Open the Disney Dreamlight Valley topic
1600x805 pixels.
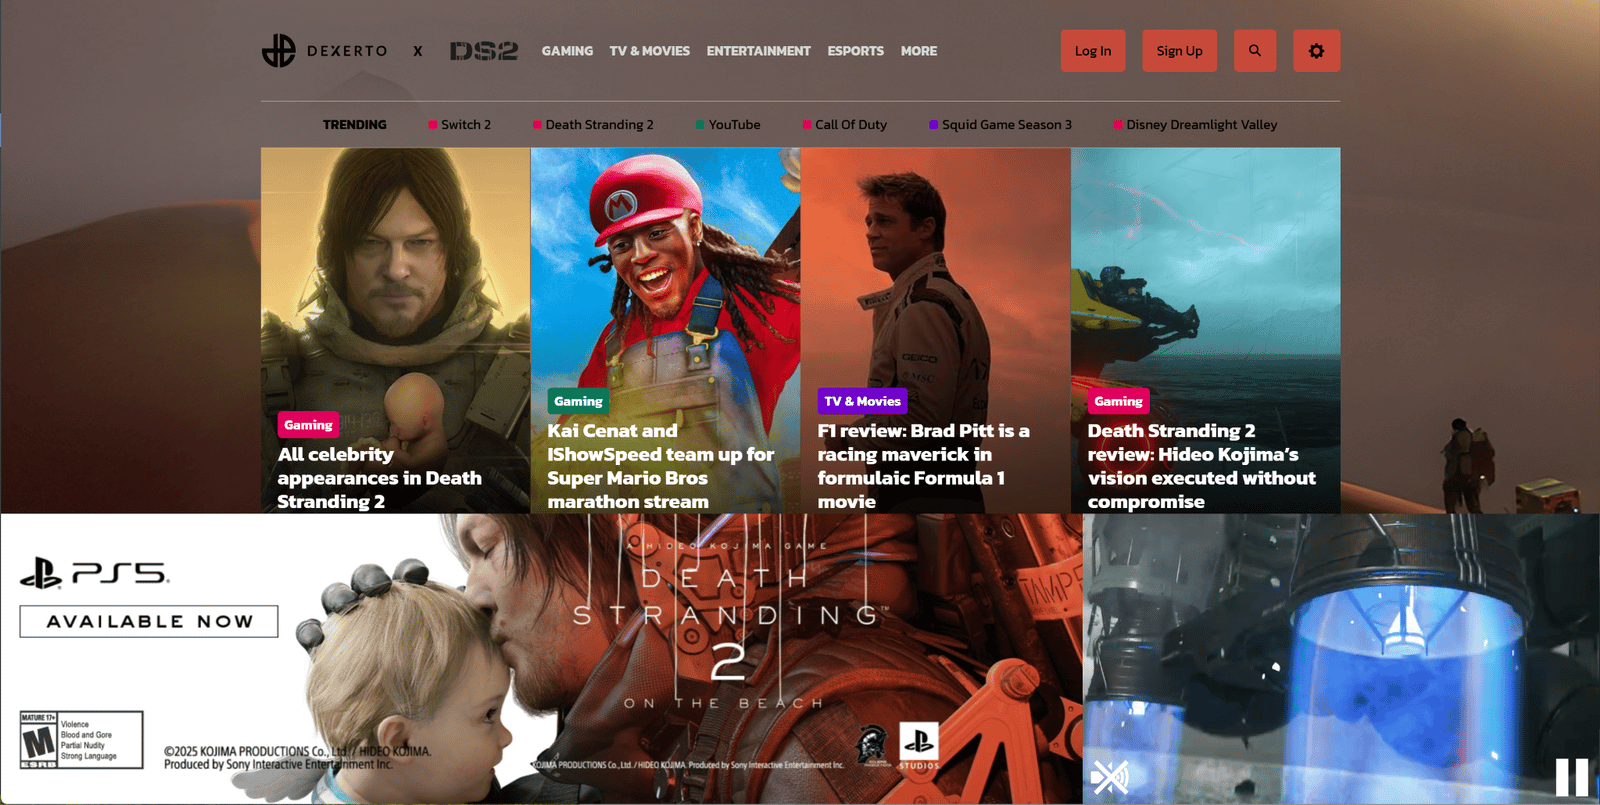pos(1195,125)
